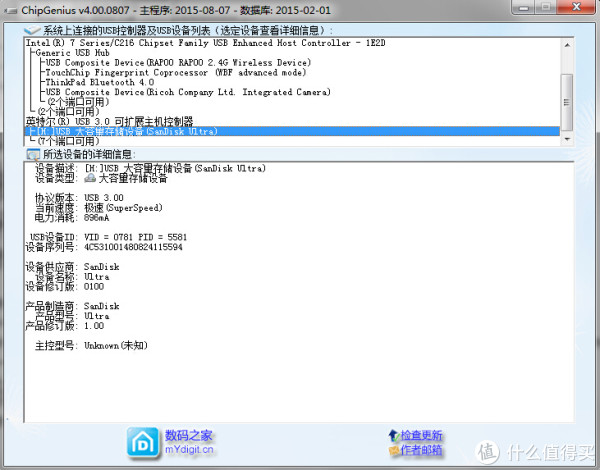Image resolution: width=600 pixels, height=470 pixels.
Task: Click the device list scroll up arrow
Action: click(x=567, y=45)
